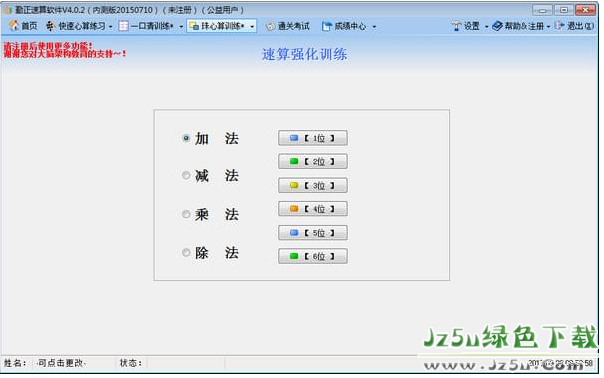Click the red registration notice text
604x378 pixels.
click(x=65, y=50)
